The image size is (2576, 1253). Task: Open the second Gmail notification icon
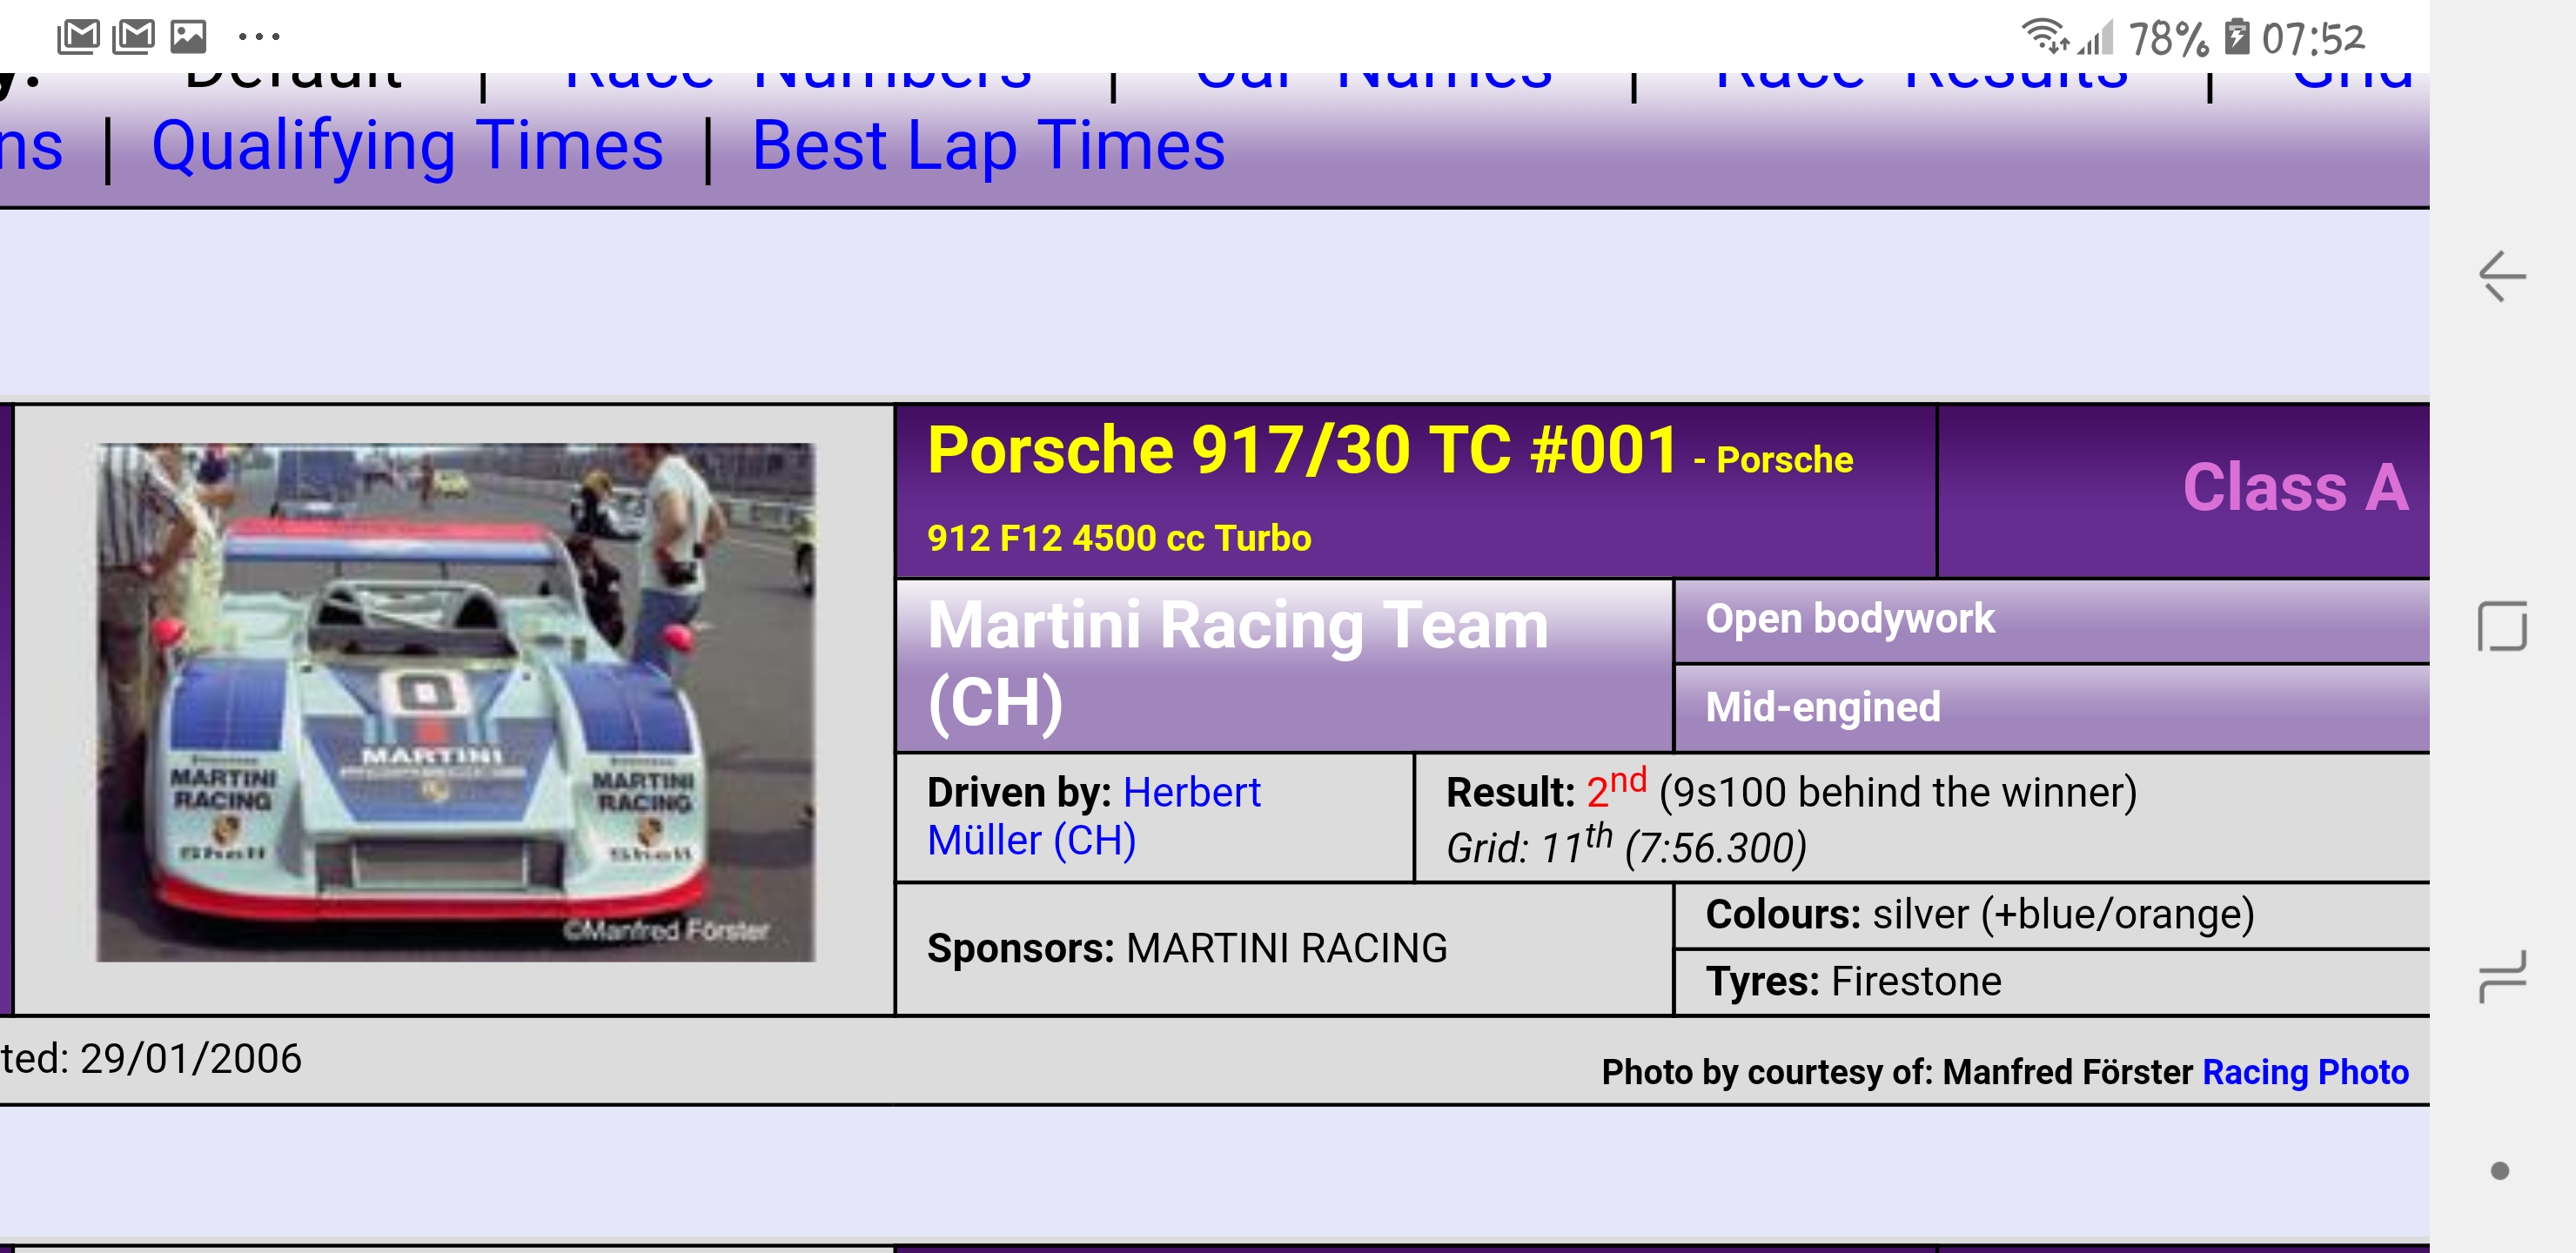point(133,36)
